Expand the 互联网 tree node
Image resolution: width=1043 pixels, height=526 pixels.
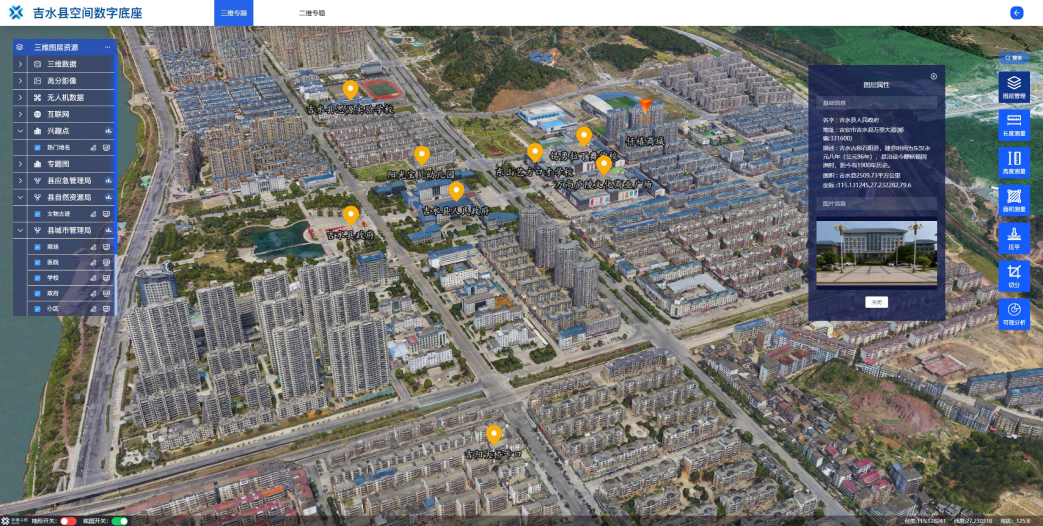(21, 114)
